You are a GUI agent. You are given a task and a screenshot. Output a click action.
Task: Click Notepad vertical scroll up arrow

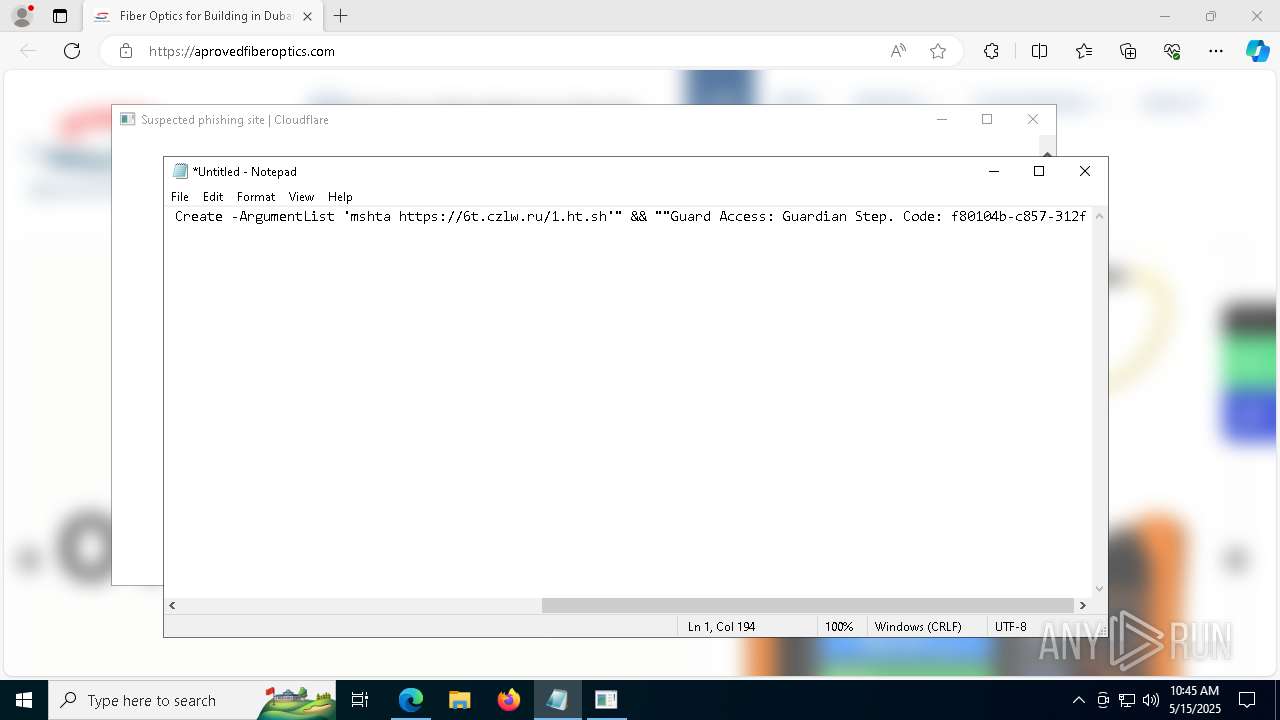point(1100,215)
